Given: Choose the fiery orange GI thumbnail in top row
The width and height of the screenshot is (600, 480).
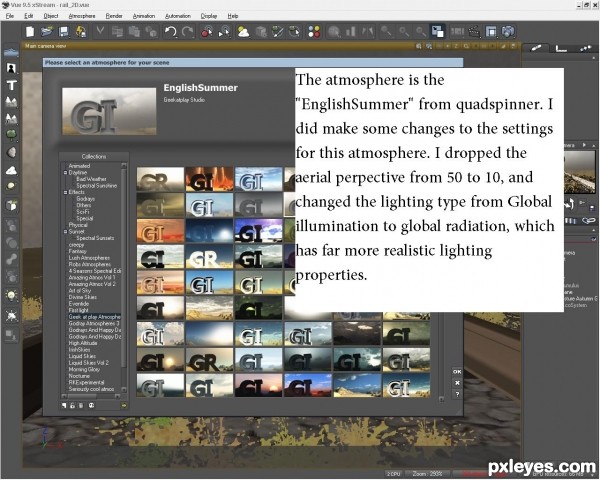Looking at the screenshot, I should (209, 179).
